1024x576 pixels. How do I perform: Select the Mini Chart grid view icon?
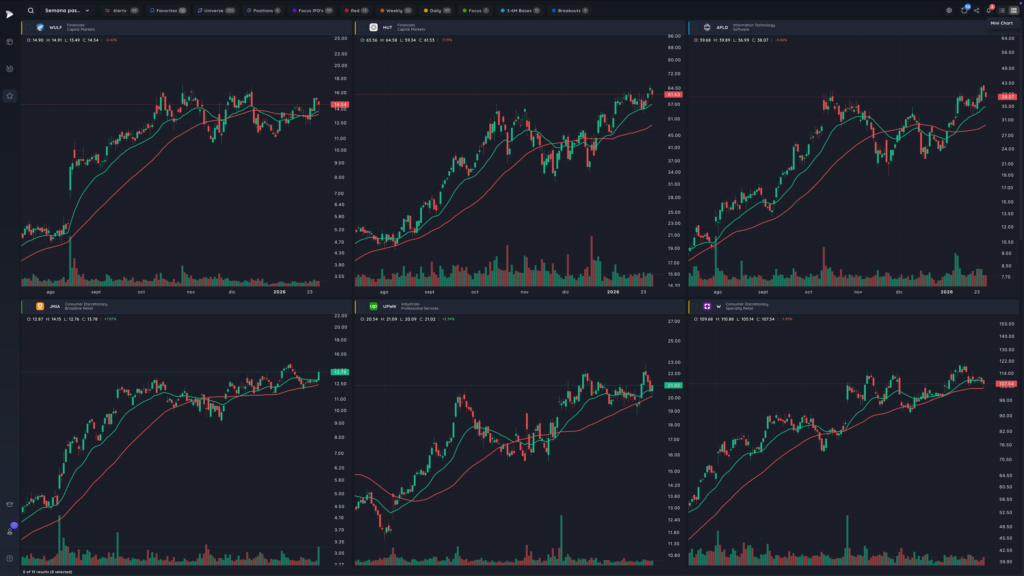(1014, 10)
